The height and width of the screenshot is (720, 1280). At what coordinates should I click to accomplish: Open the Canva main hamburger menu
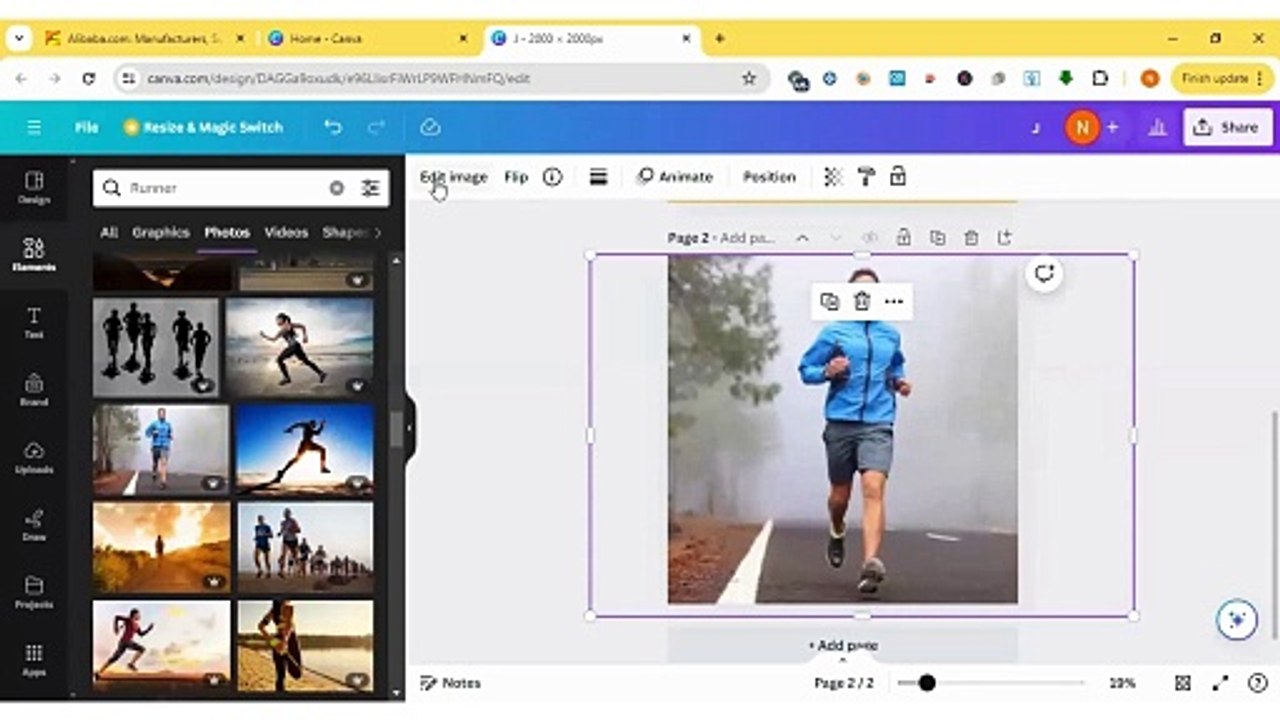coord(34,127)
